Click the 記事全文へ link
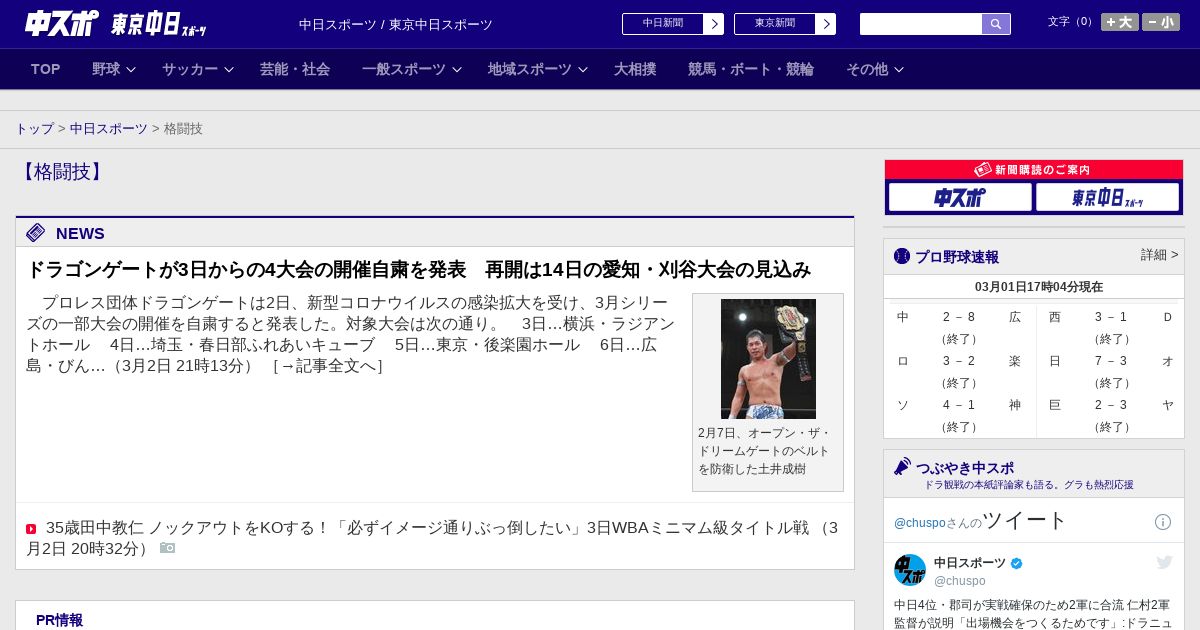Image resolution: width=1200 pixels, height=630 pixels. (x=328, y=366)
